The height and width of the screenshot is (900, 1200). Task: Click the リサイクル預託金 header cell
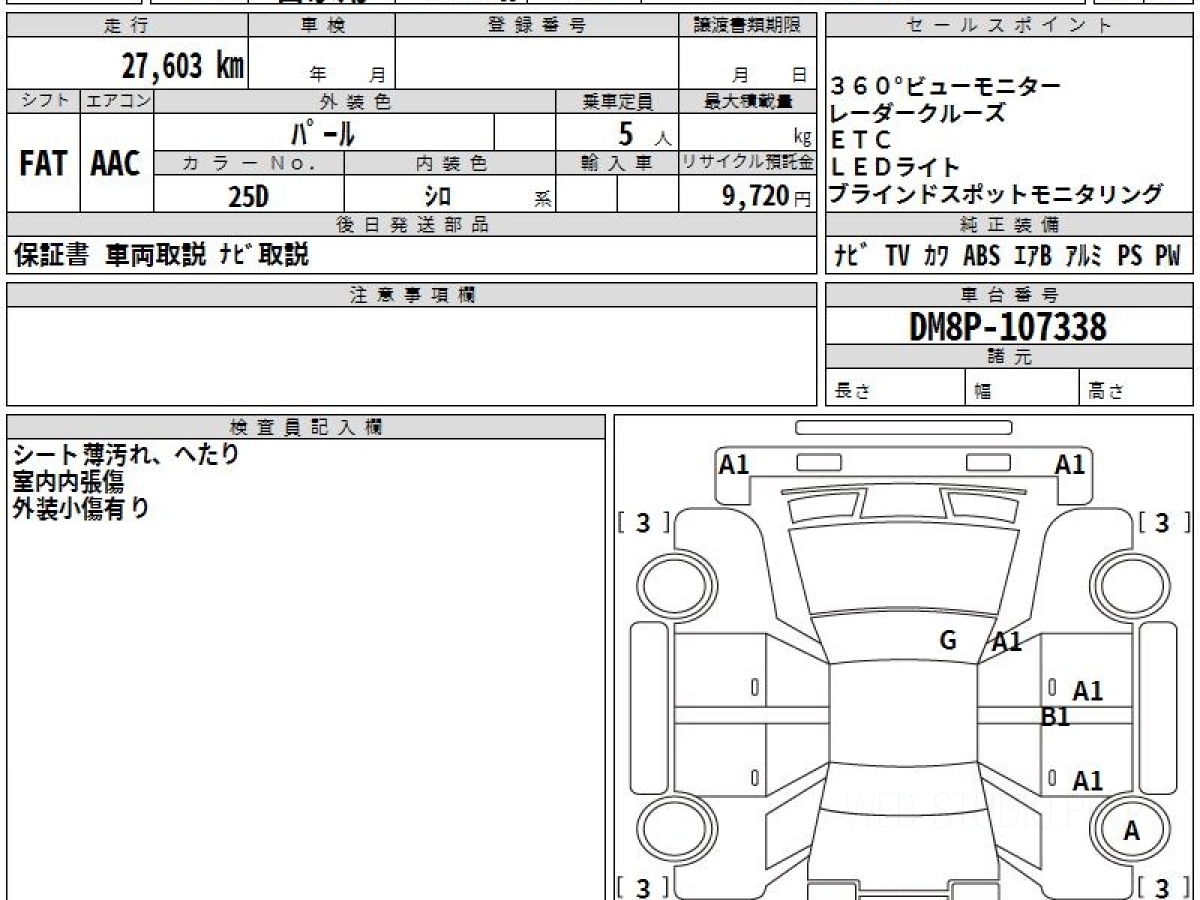748,163
